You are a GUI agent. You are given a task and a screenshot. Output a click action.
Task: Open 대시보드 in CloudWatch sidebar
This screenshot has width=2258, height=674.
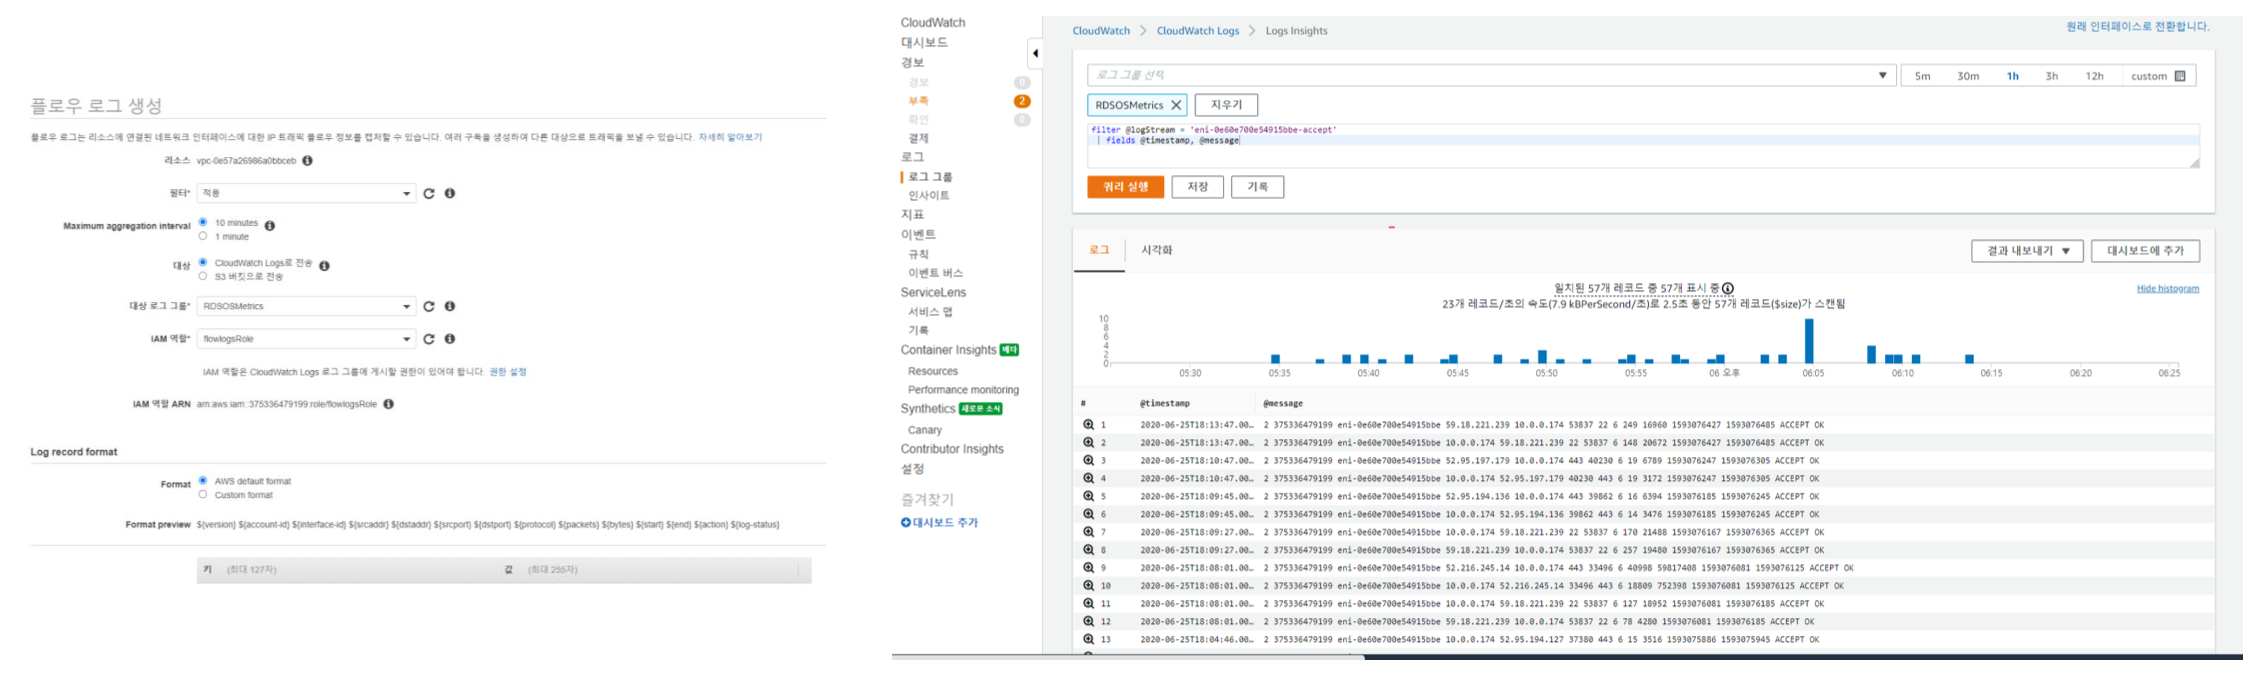924,42
